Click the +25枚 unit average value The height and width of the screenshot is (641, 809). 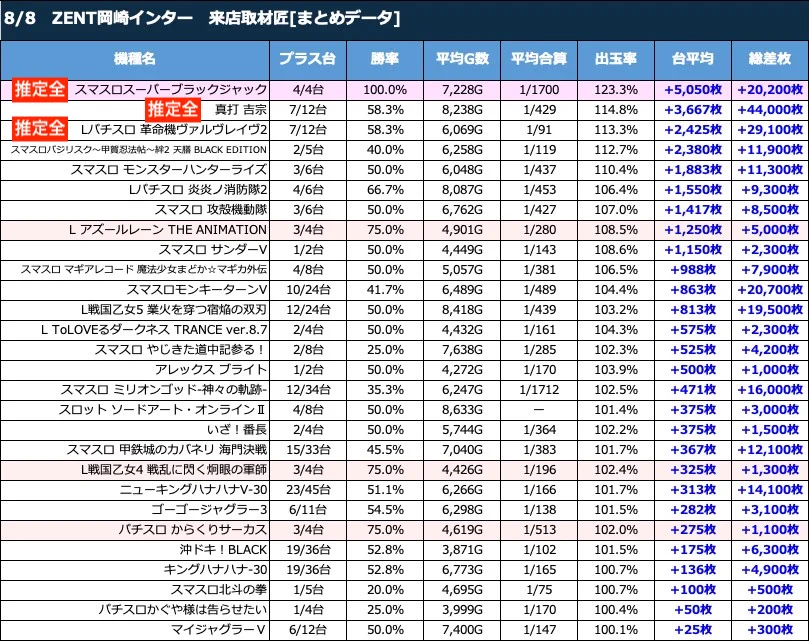coord(693,630)
